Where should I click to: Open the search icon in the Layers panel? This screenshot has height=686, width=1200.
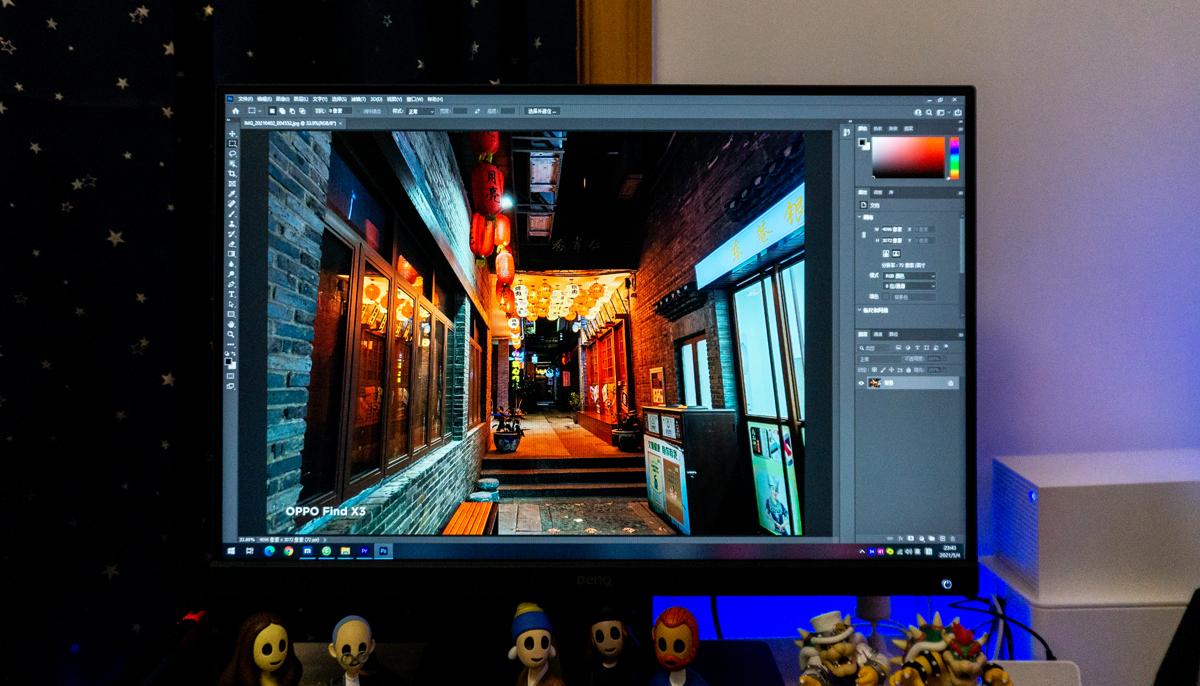(860, 348)
